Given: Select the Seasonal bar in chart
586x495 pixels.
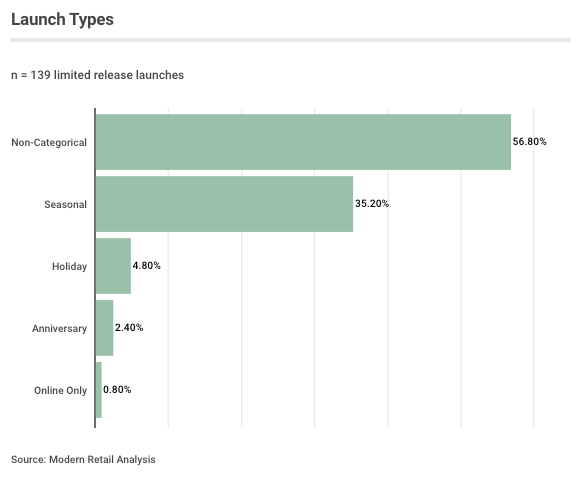Looking at the screenshot, I should [224, 204].
